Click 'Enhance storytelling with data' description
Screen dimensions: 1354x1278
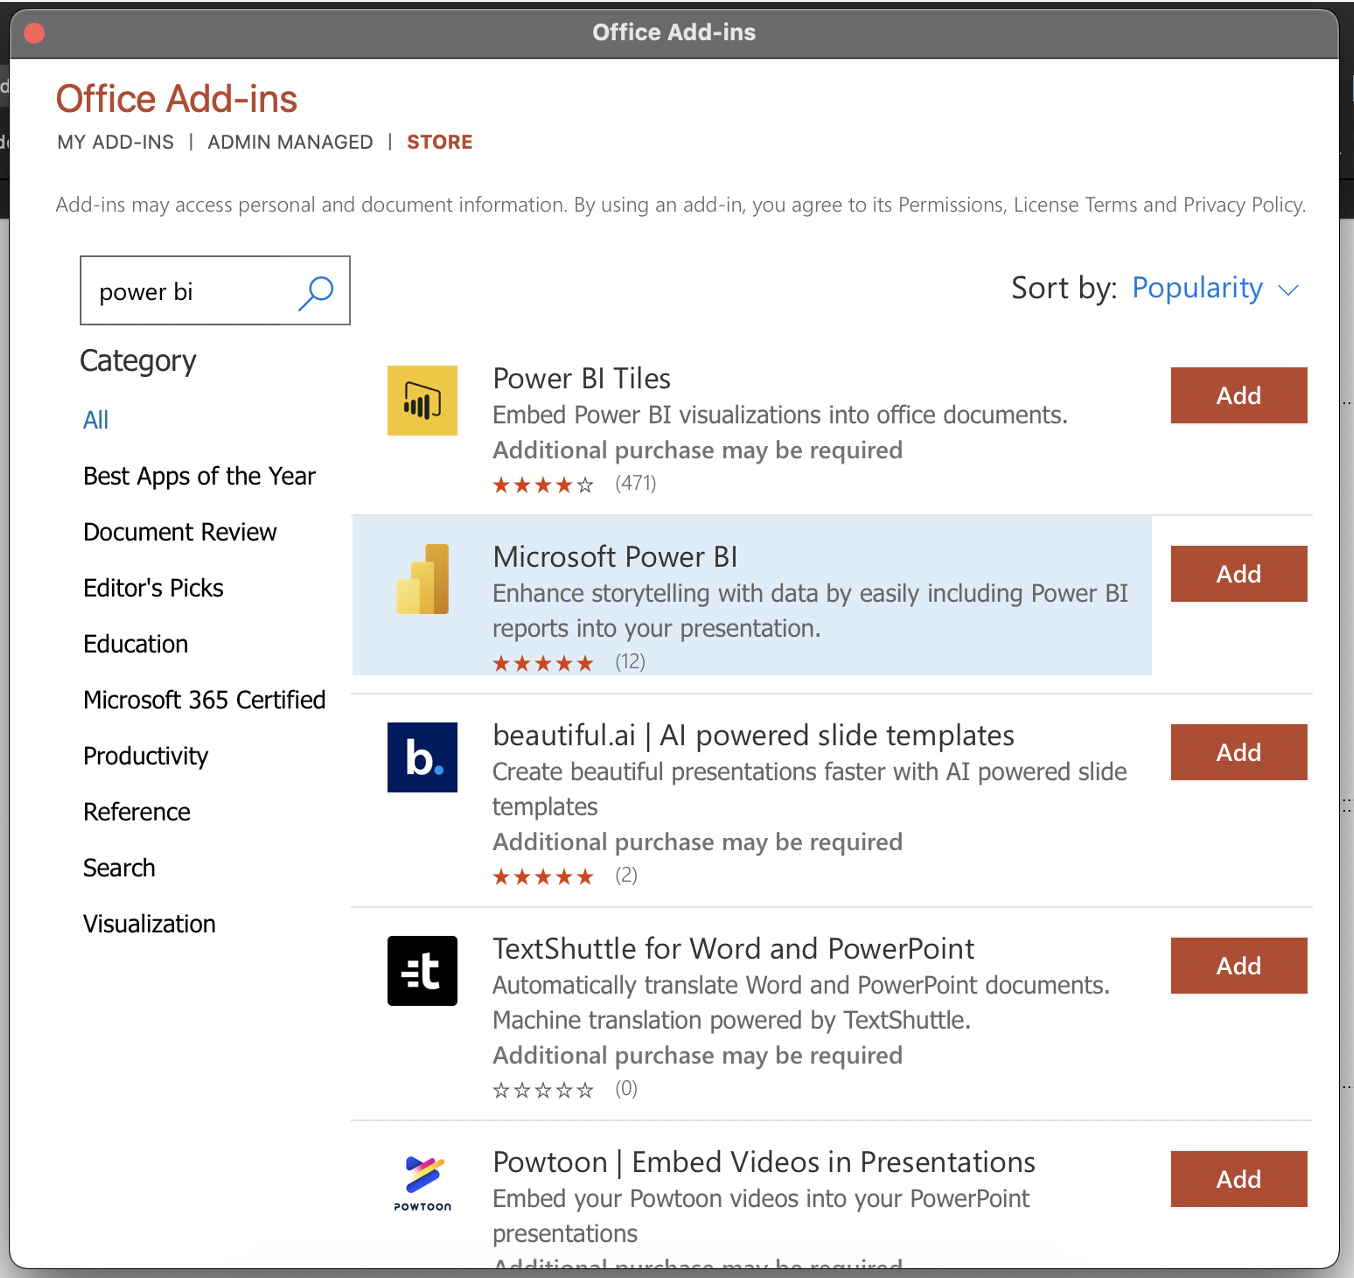[810, 611]
